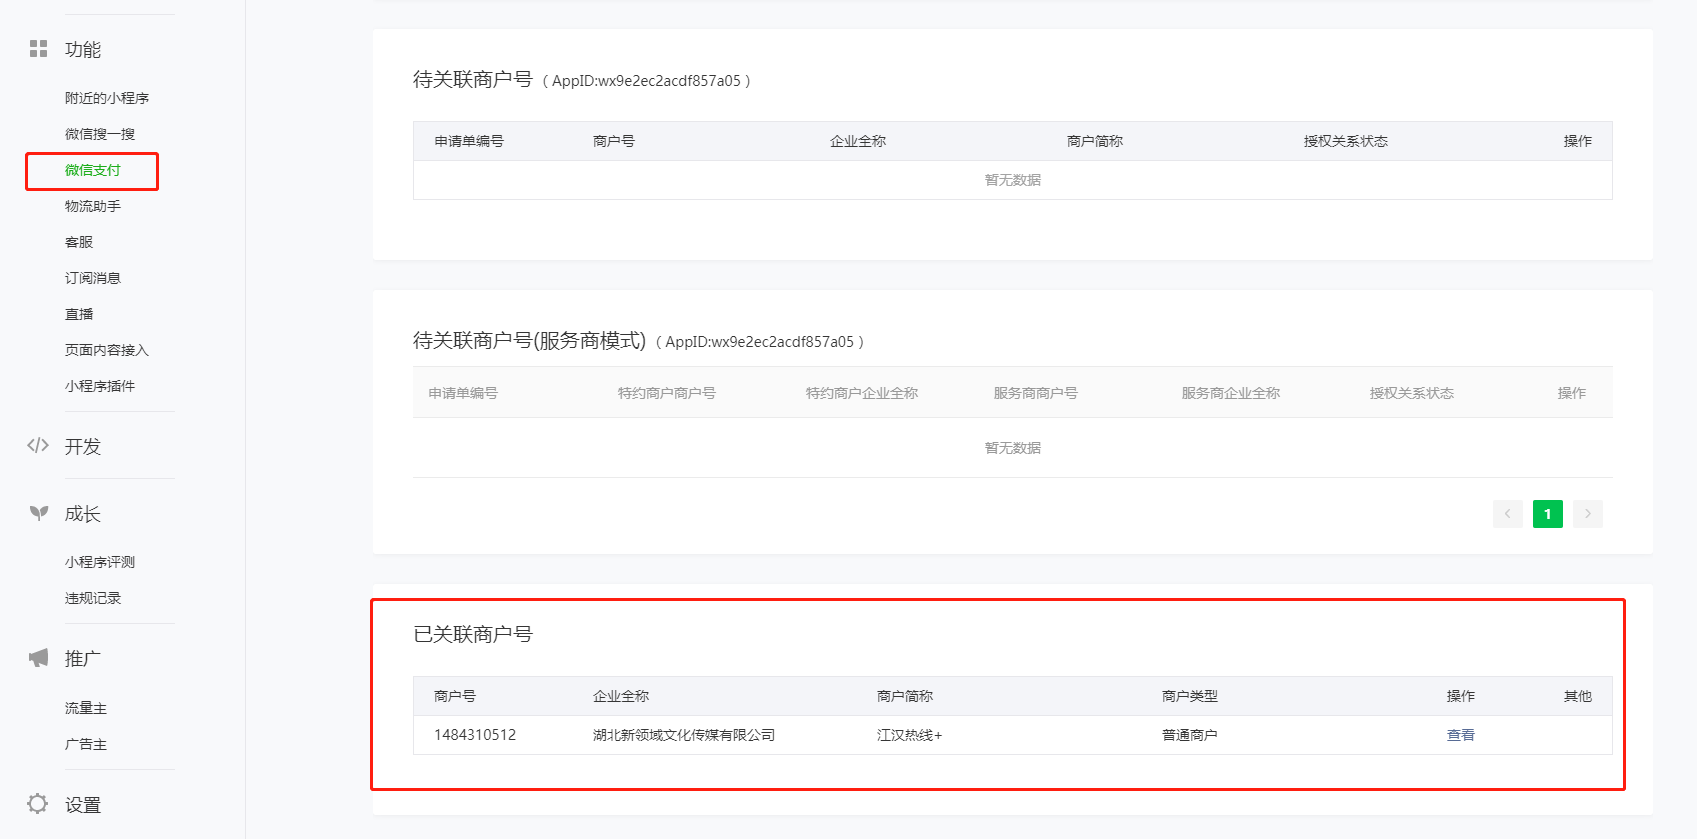Viewport: 1697px width, 839px height.
Task: Go to 客服 in sidebar
Action: pos(79,242)
